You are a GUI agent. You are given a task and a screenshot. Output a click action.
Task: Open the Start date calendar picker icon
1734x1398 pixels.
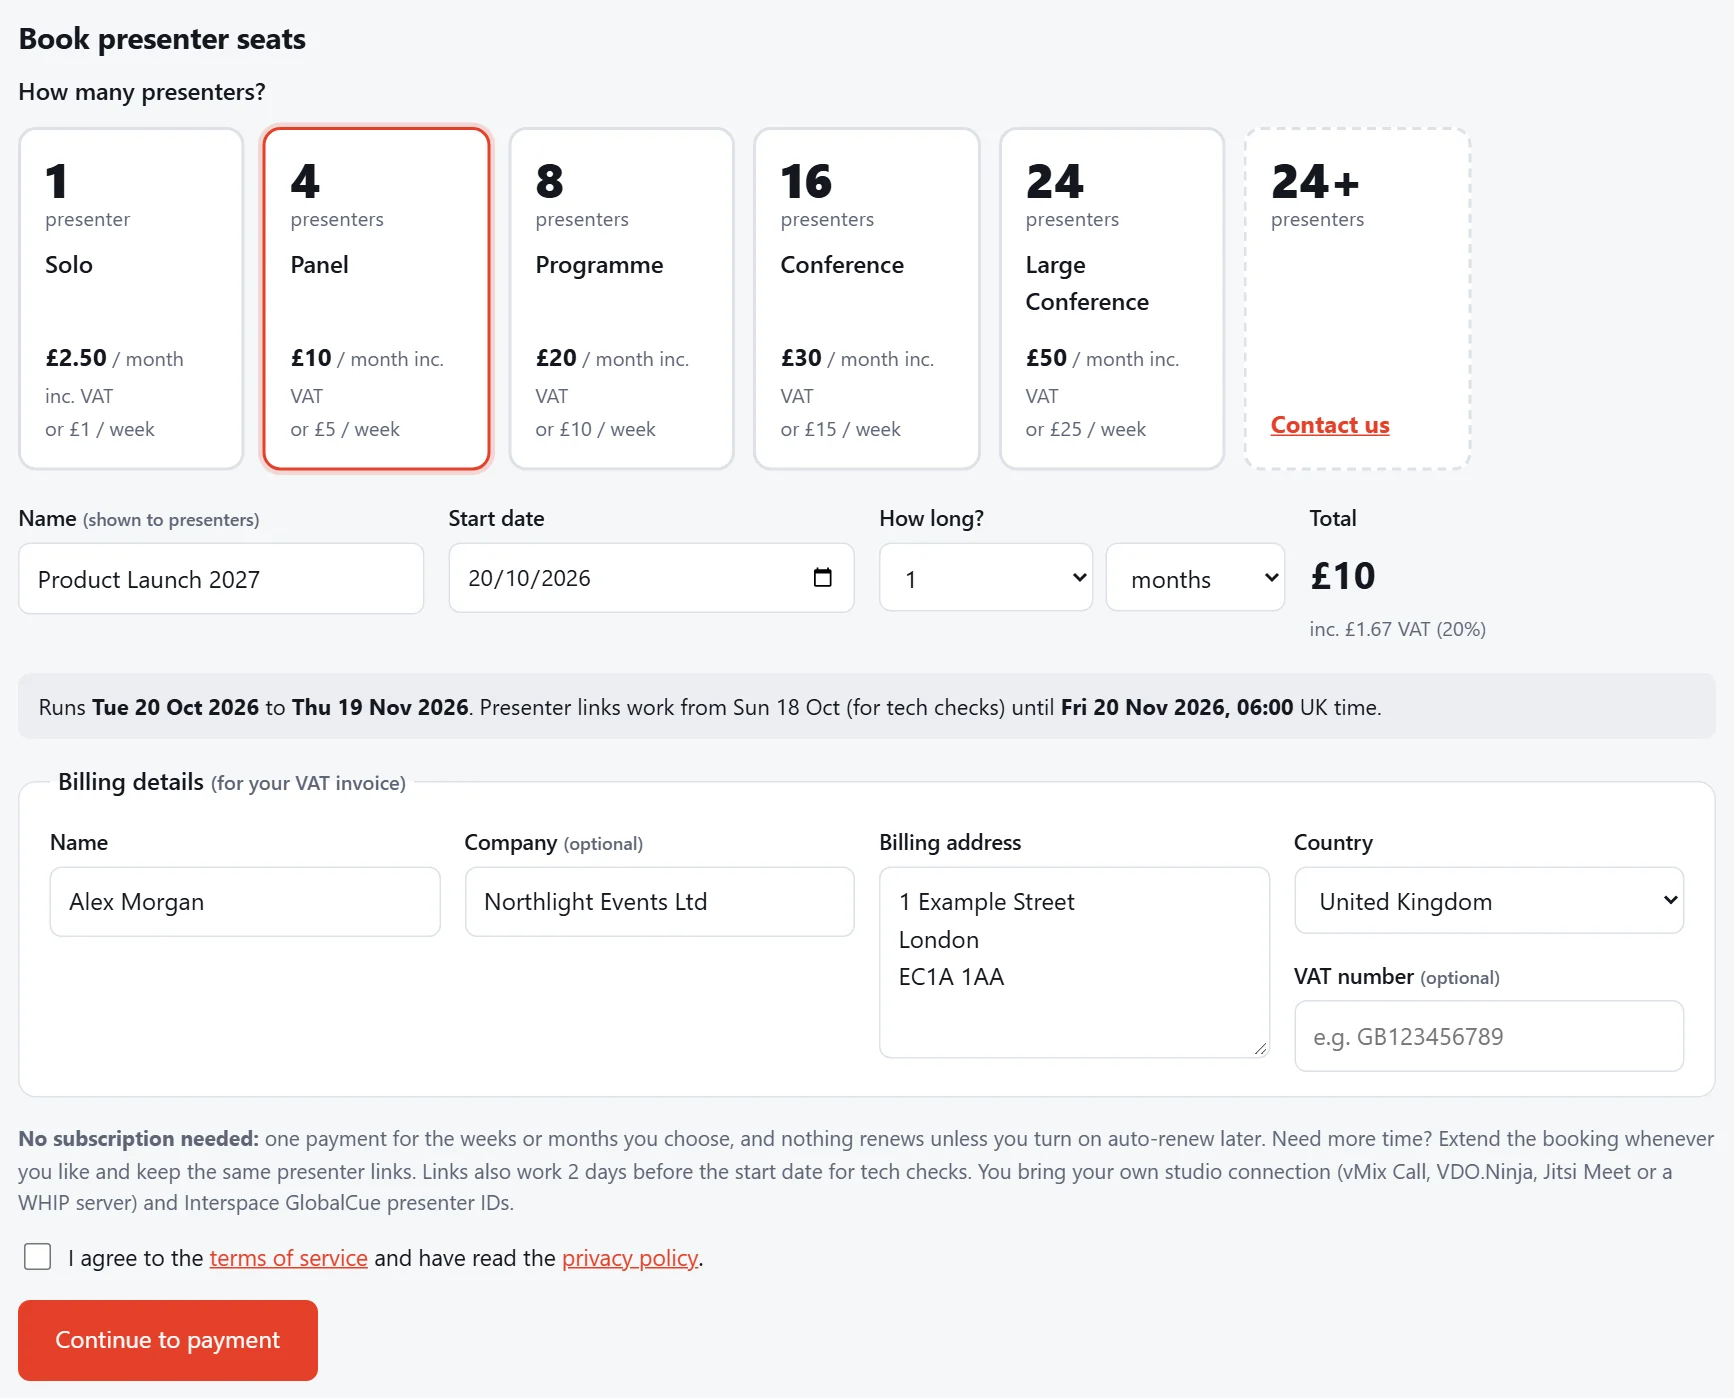click(x=822, y=577)
